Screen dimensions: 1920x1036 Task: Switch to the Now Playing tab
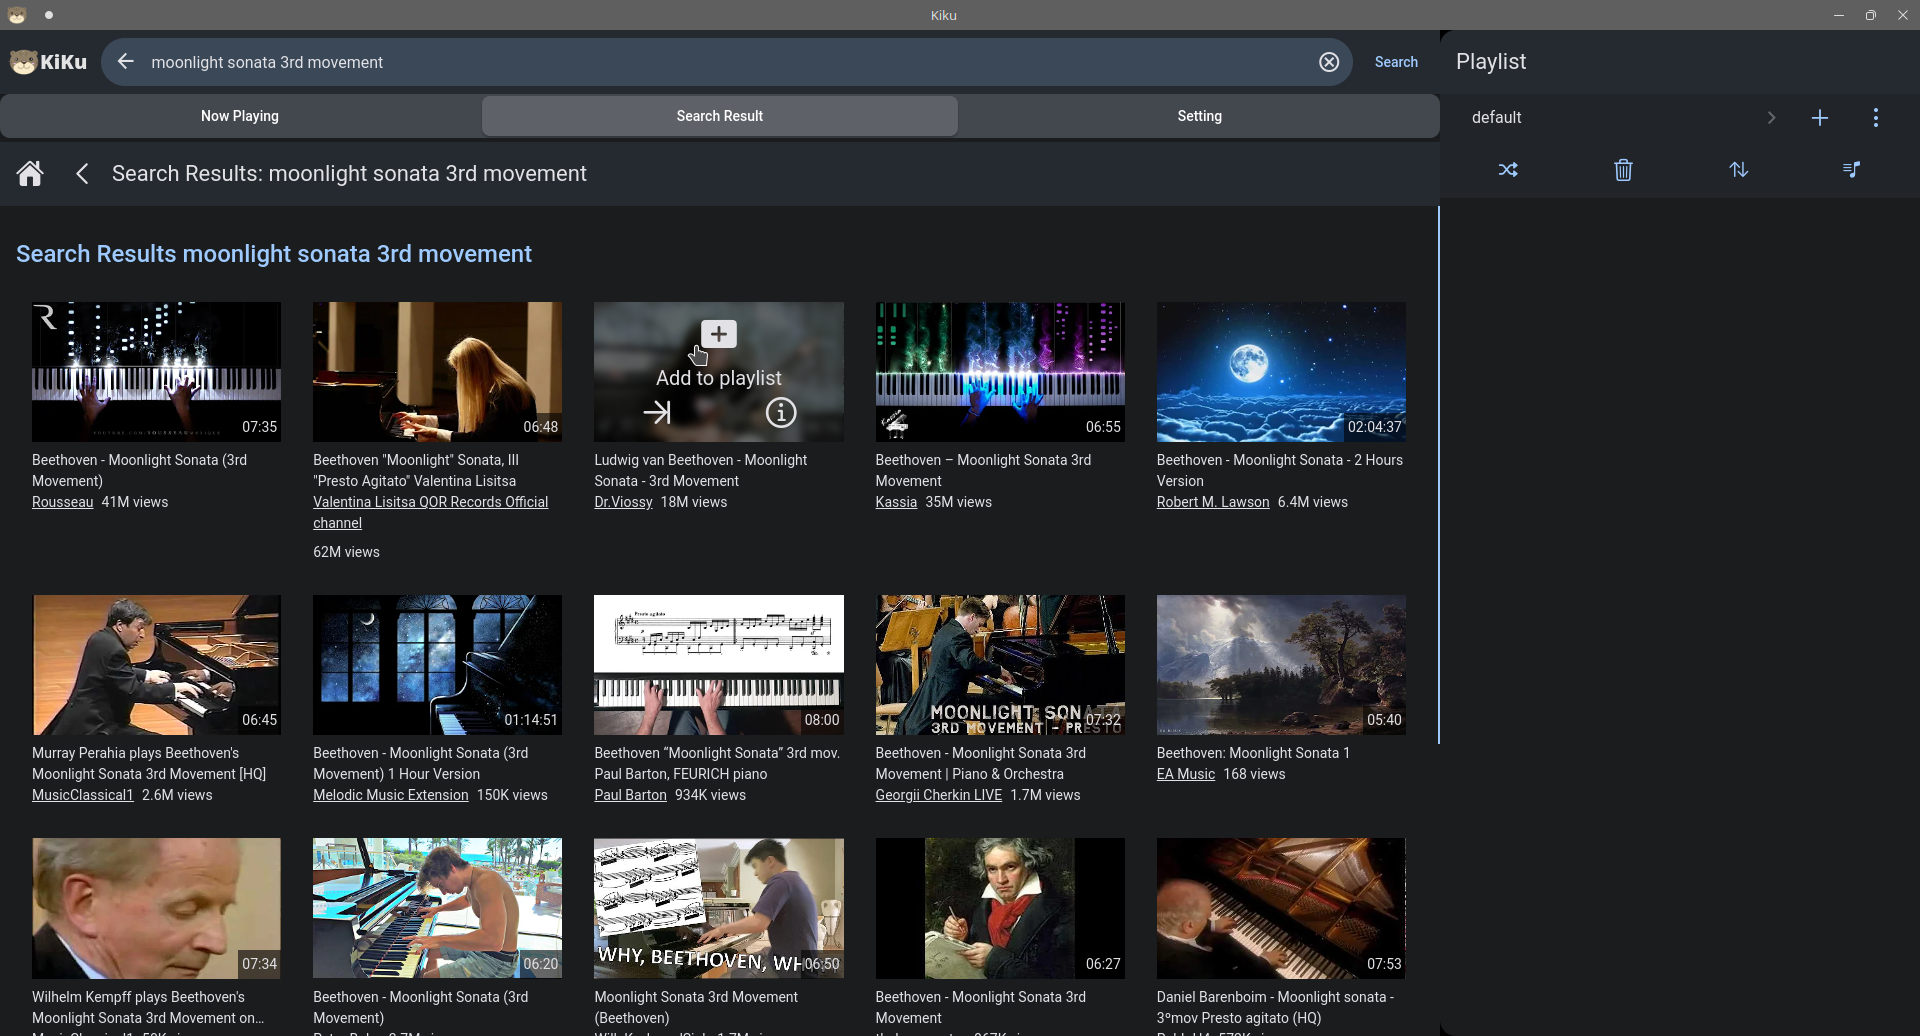240,116
